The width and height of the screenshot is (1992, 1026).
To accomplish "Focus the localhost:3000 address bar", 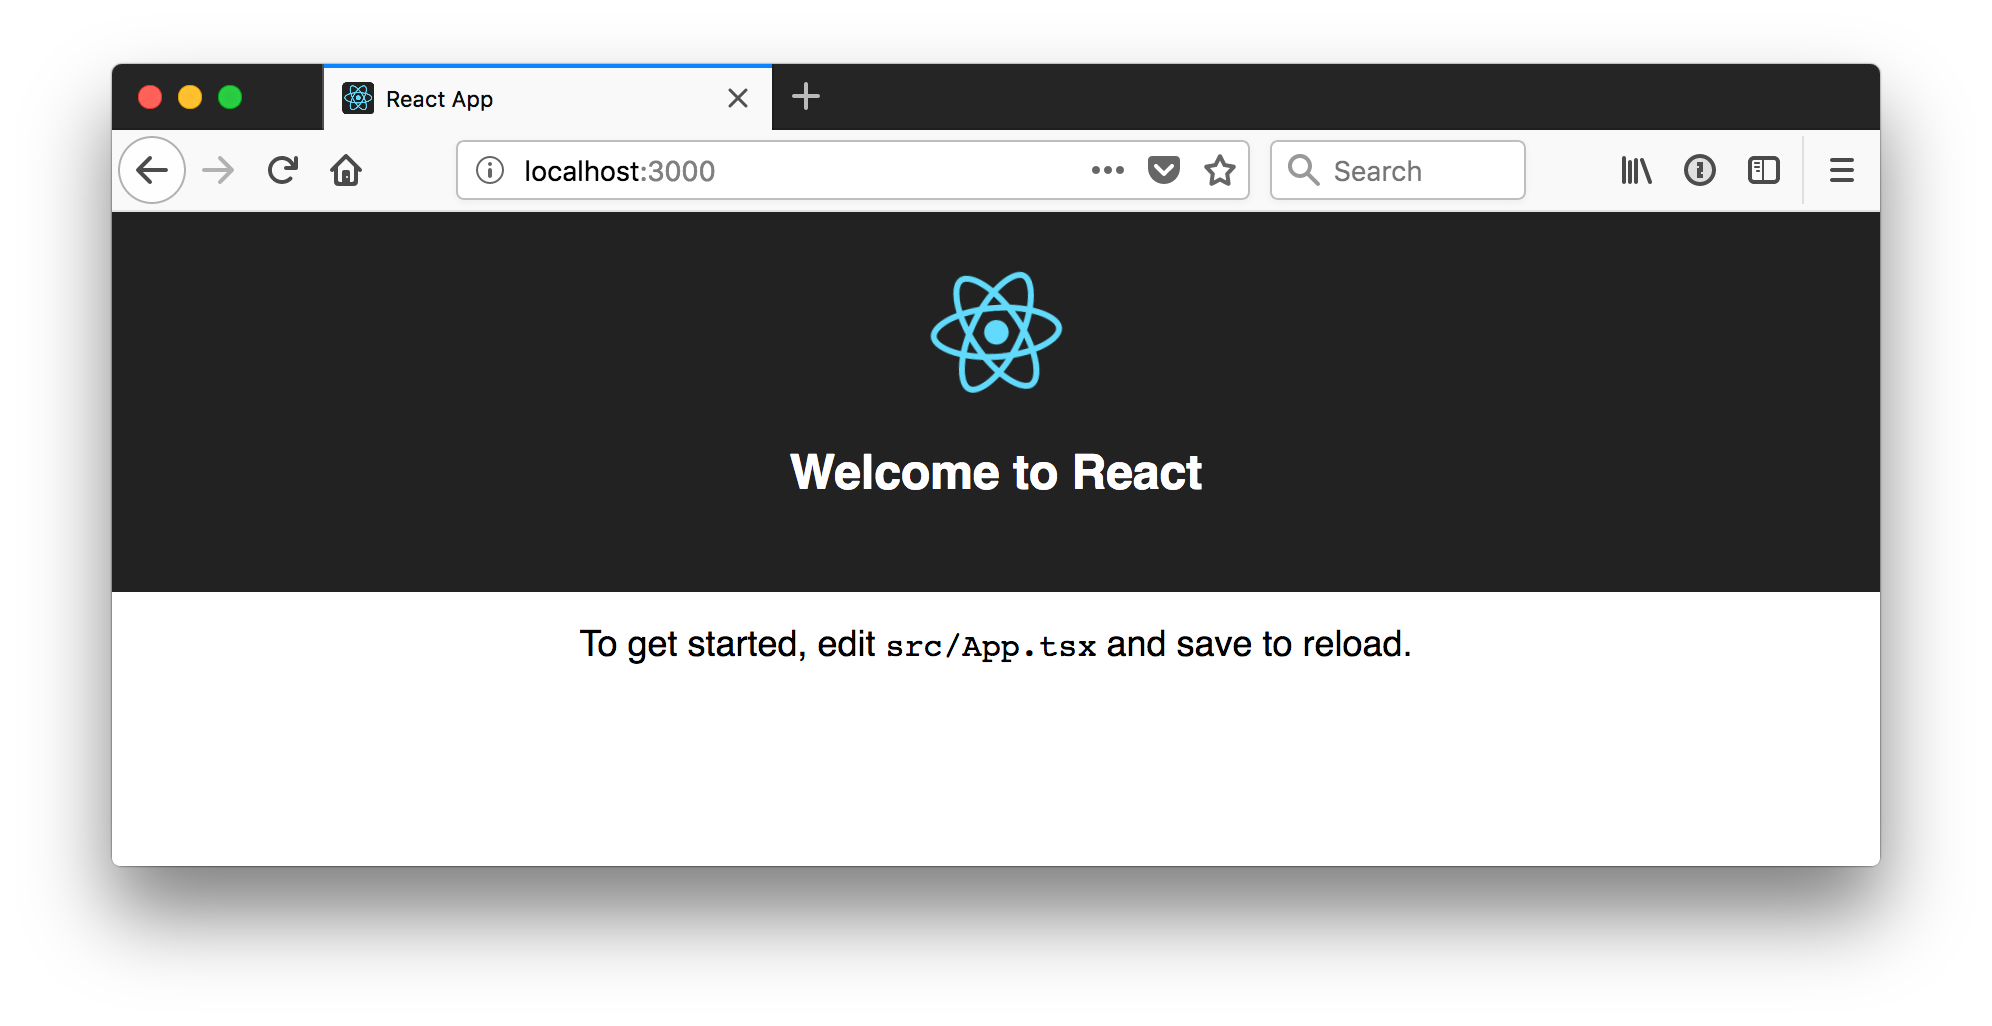I will (x=780, y=171).
